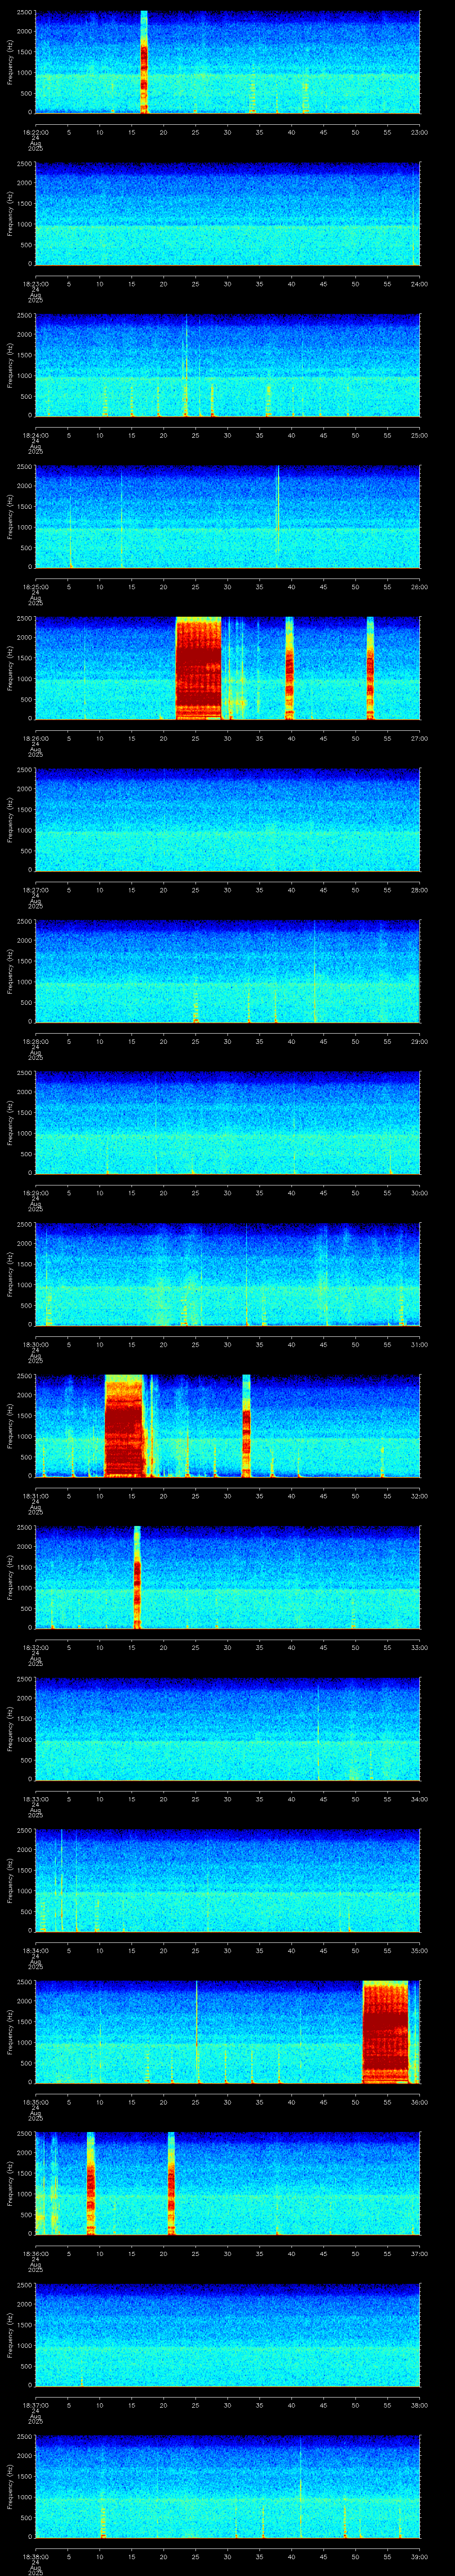Image resolution: width=455 pixels, height=2576 pixels.
Task: Click the 18:37:00 start time label
Action: 35,2404
